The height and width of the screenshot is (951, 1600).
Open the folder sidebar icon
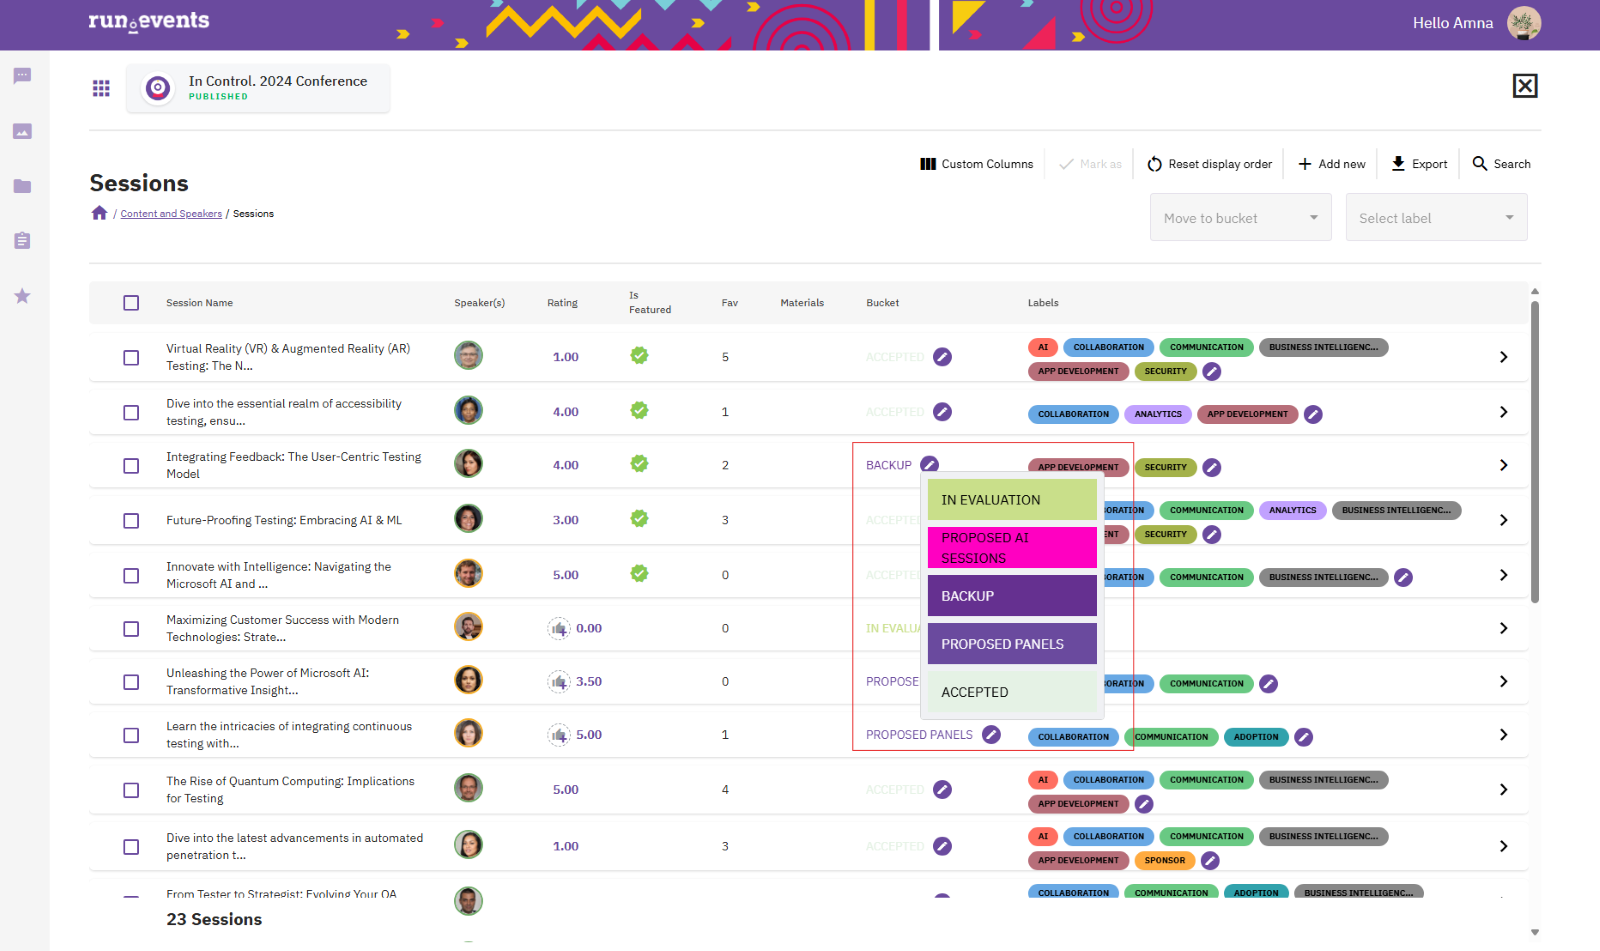[x=22, y=186]
